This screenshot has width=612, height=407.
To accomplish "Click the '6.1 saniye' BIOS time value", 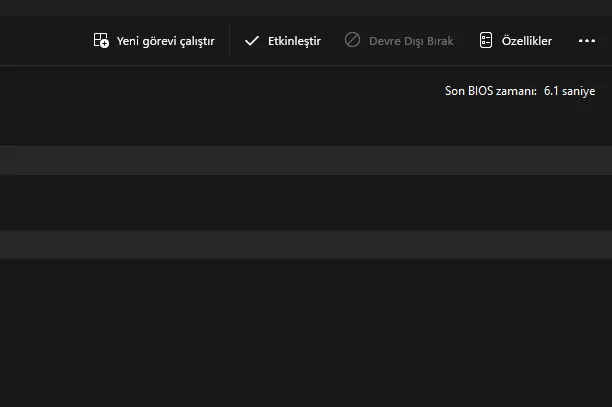I will (x=569, y=91).
